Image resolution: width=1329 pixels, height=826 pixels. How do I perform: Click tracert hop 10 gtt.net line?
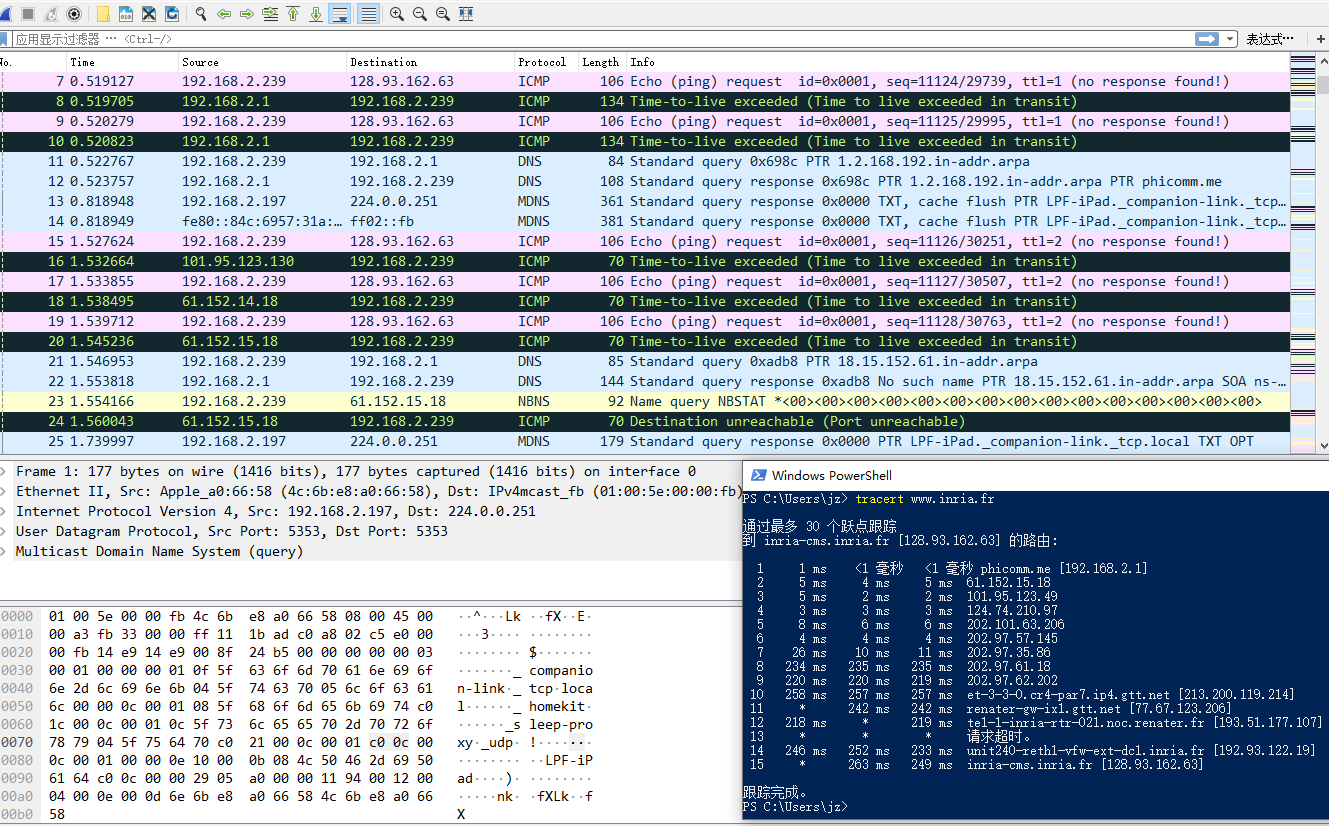1025,694
